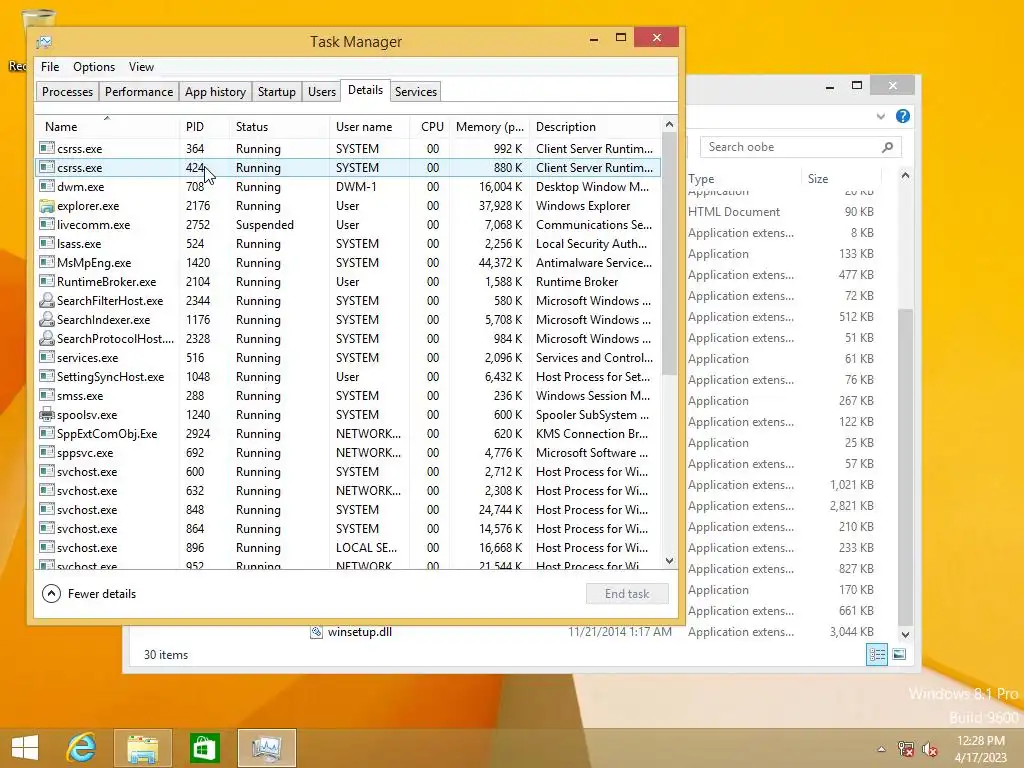Viewport: 1024px width, 768px height.
Task: Select the SettingSyncHost.exe row
Action: (x=348, y=377)
